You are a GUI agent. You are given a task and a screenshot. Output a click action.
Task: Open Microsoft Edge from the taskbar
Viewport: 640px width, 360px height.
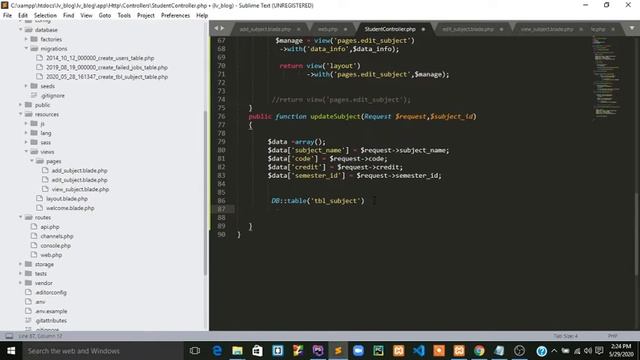tap(217, 351)
